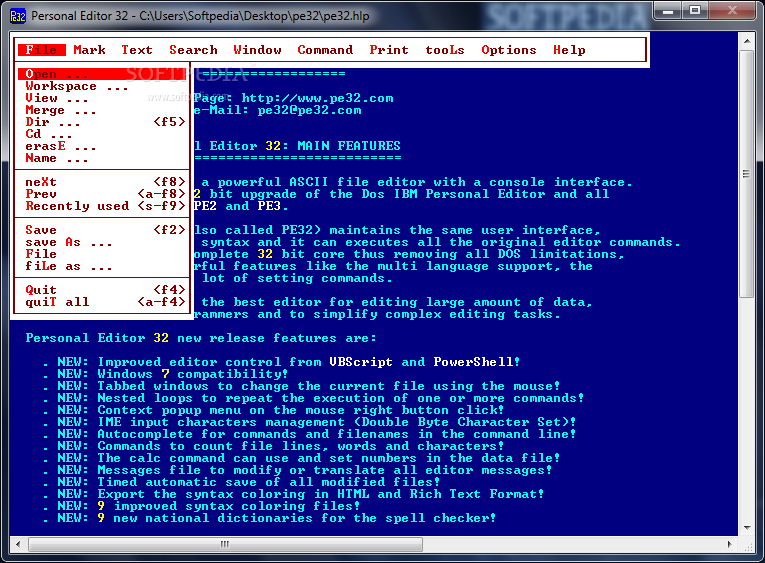
Task: Open the Help menu
Action: pyautogui.click(x=569, y=50)
